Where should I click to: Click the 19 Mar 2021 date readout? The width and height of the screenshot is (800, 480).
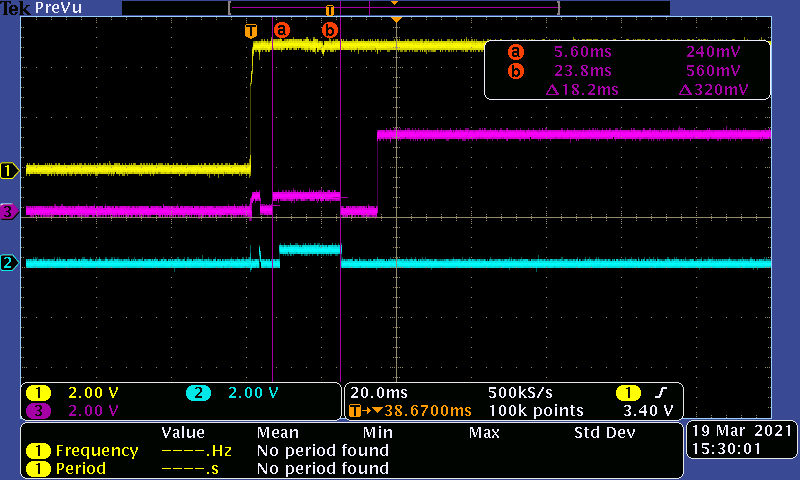click(742, 431)
